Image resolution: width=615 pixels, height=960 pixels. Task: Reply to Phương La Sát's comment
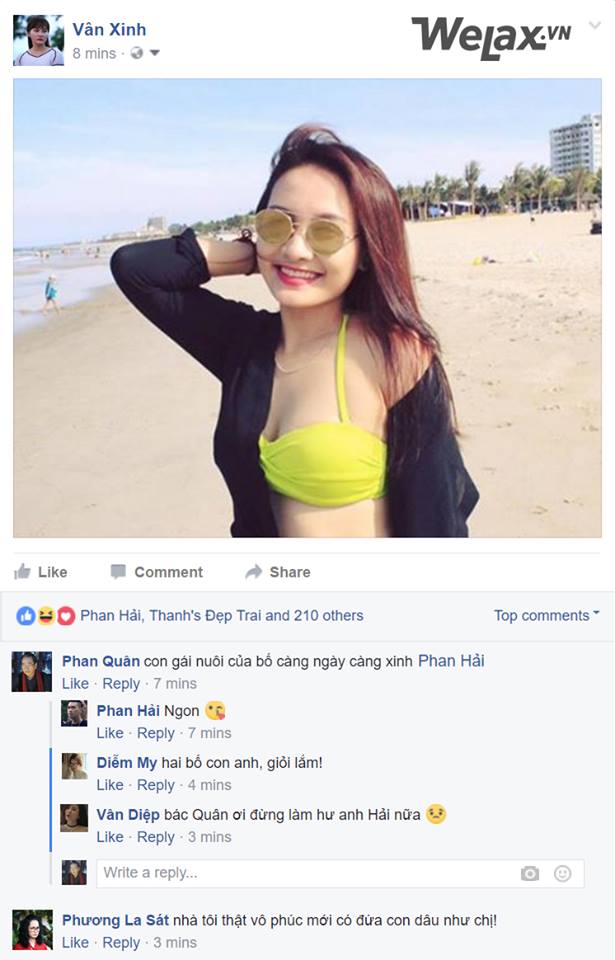click(121, 943)
